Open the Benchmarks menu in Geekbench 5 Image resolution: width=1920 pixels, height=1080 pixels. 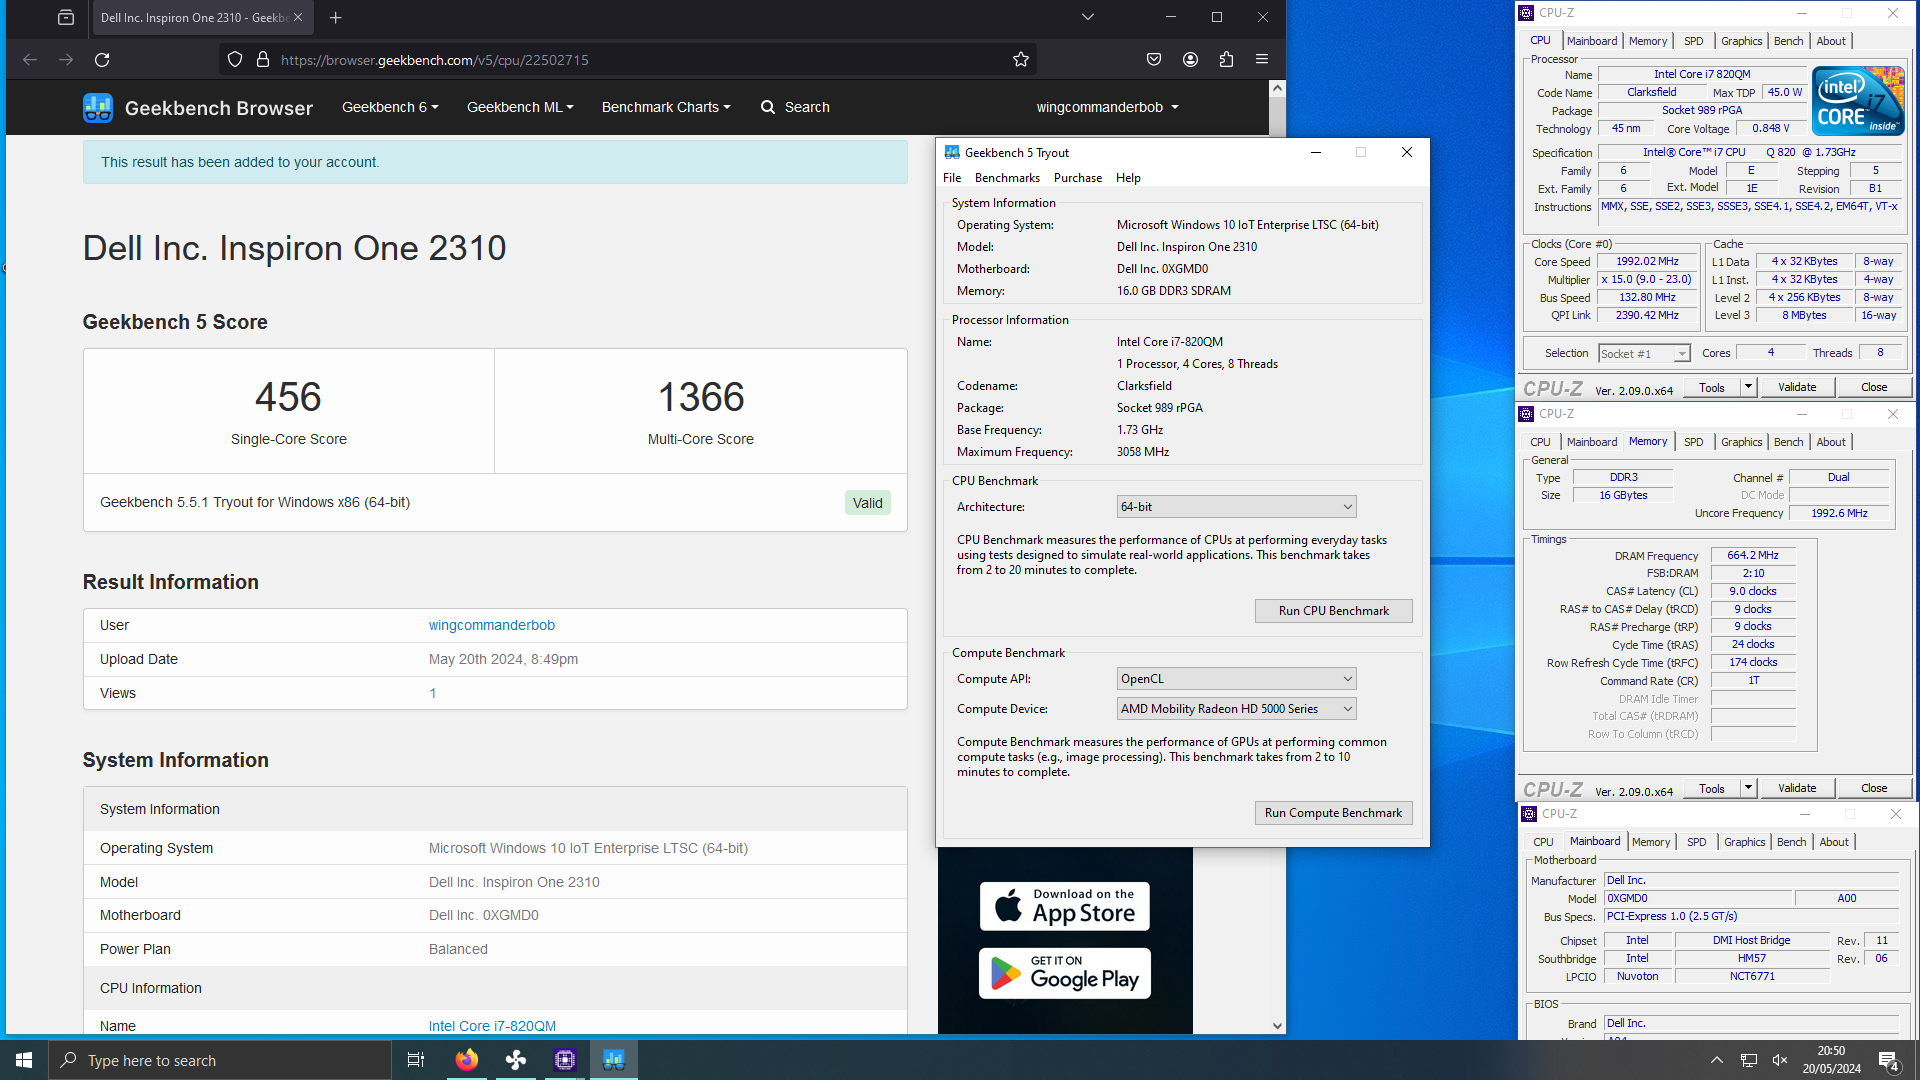[1007, 178]
